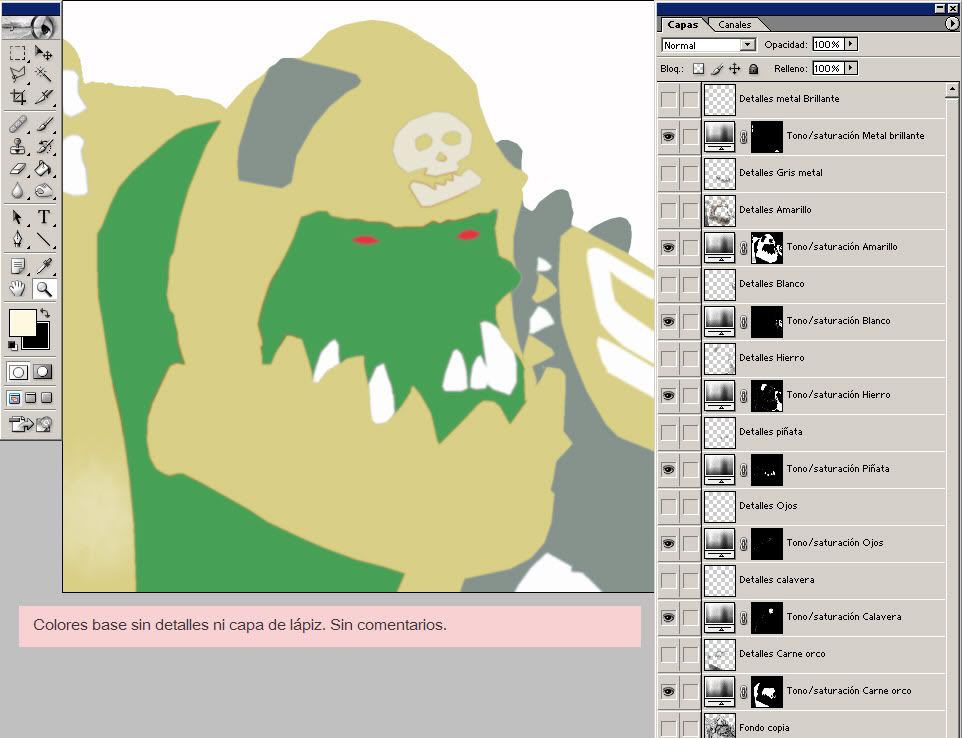Hide Tono/saturación Piñata layer
962x738 pixels.
click(668, 469)
